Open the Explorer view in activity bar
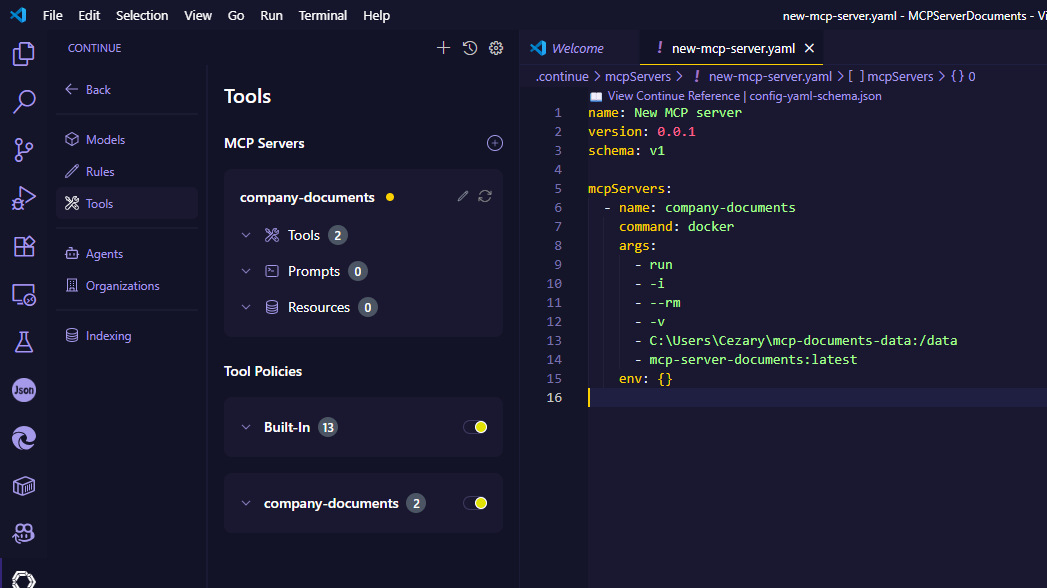The height and width of the screenshot is (588, 1047). click(23, 53)
